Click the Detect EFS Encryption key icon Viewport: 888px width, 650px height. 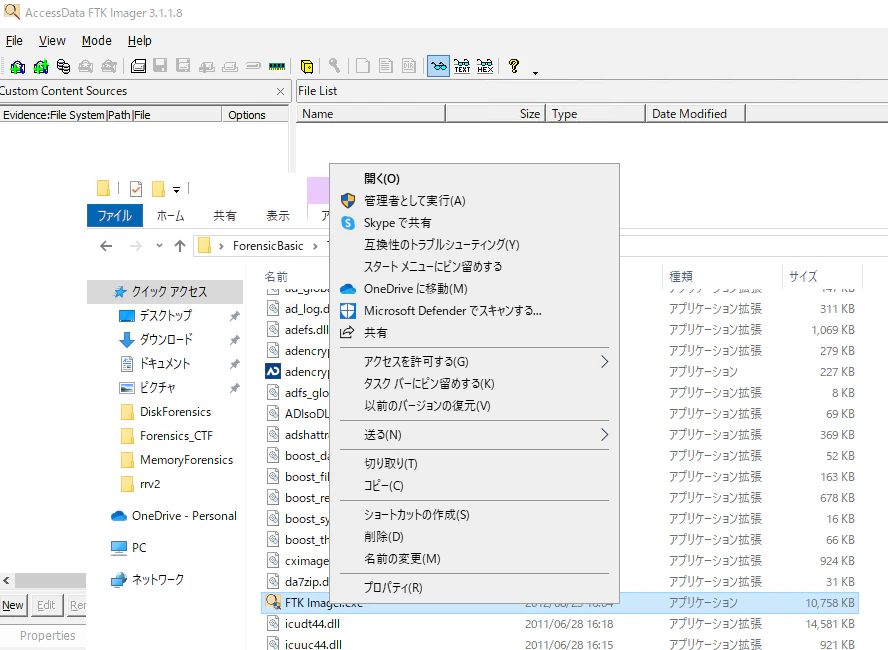pos(334,66)
